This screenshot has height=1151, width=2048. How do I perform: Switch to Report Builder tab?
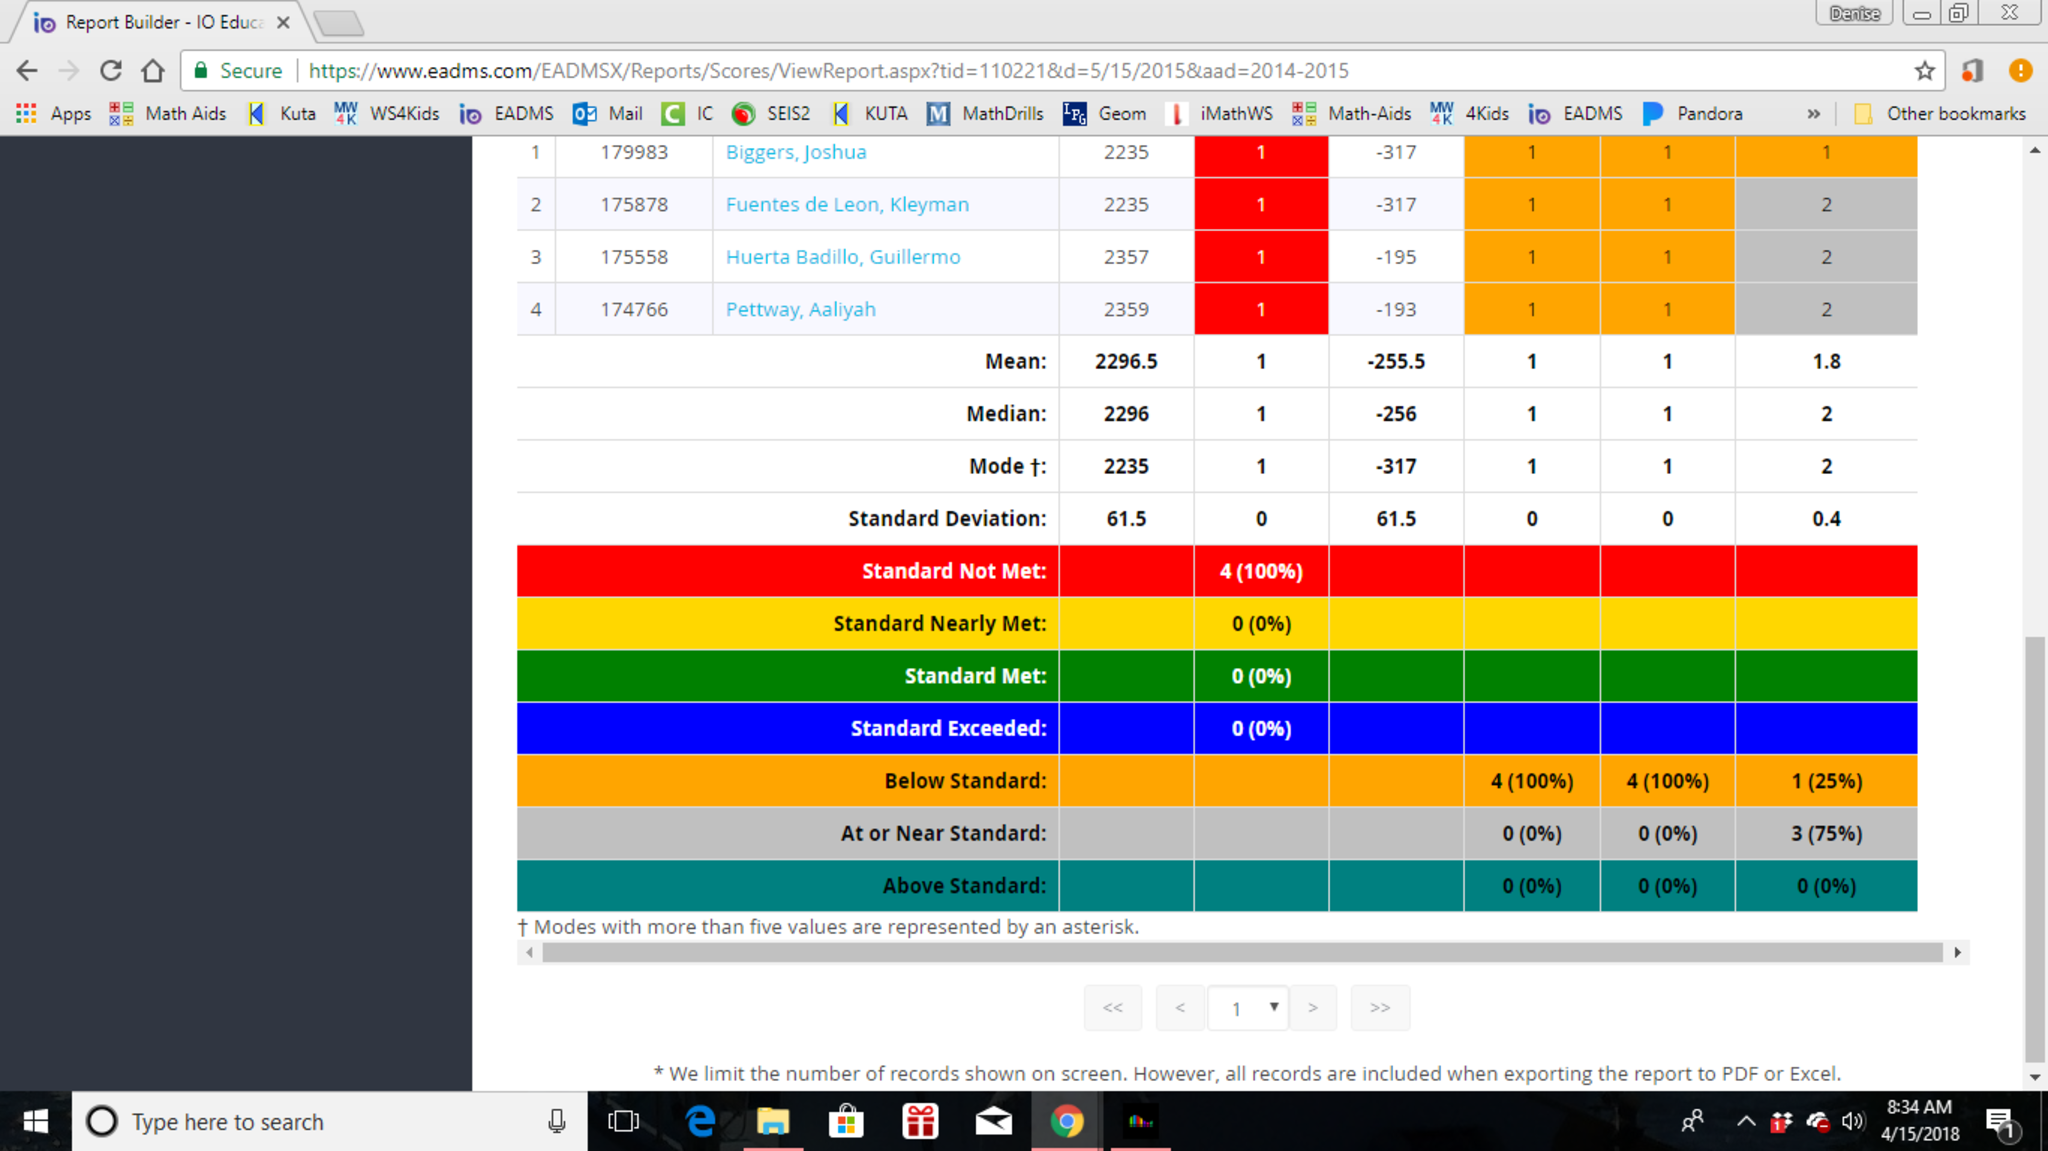(x=160, y=22)
